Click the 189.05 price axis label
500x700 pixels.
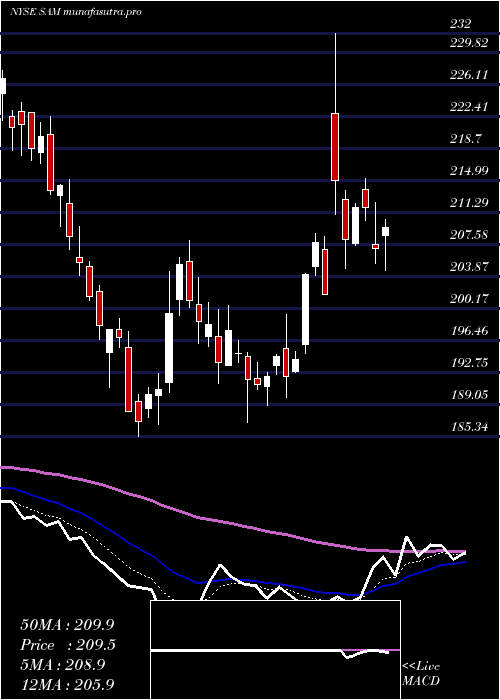point(469,395)
